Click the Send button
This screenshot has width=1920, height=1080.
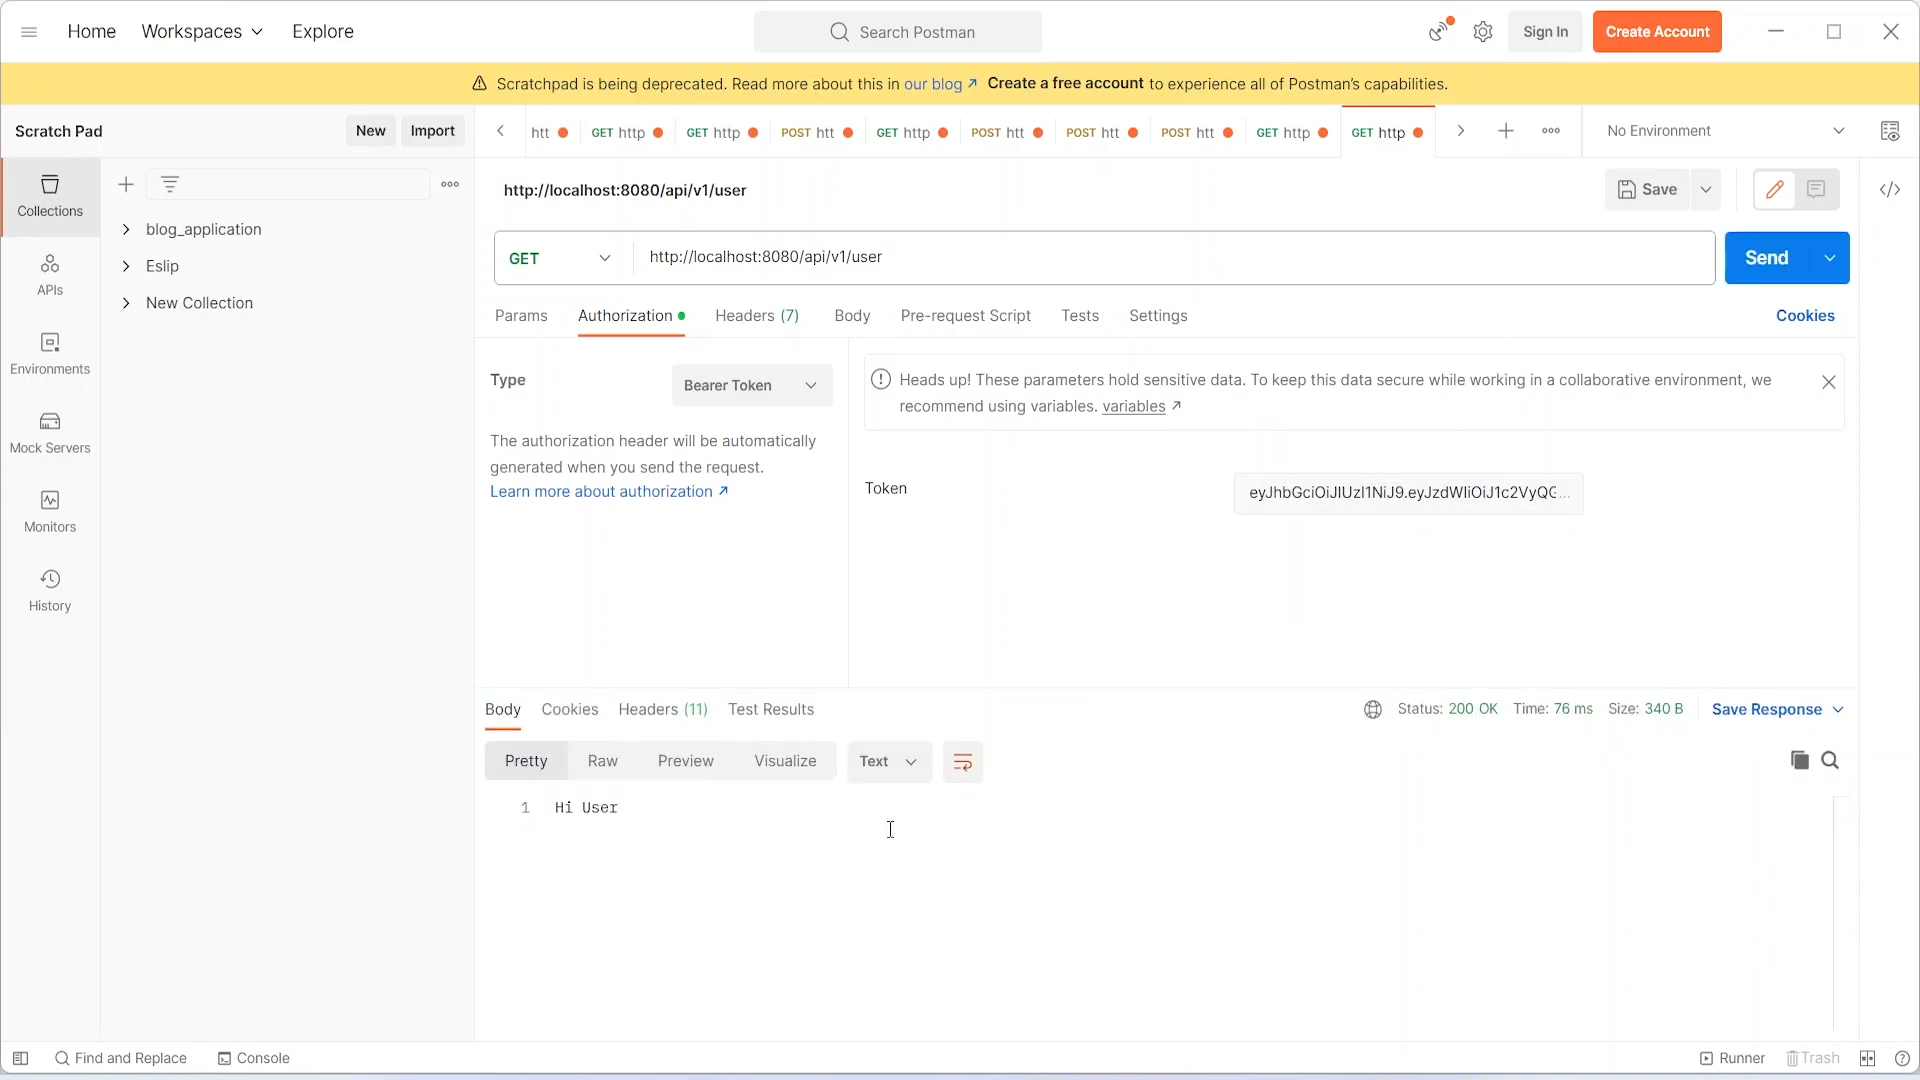click(1767, 258)
